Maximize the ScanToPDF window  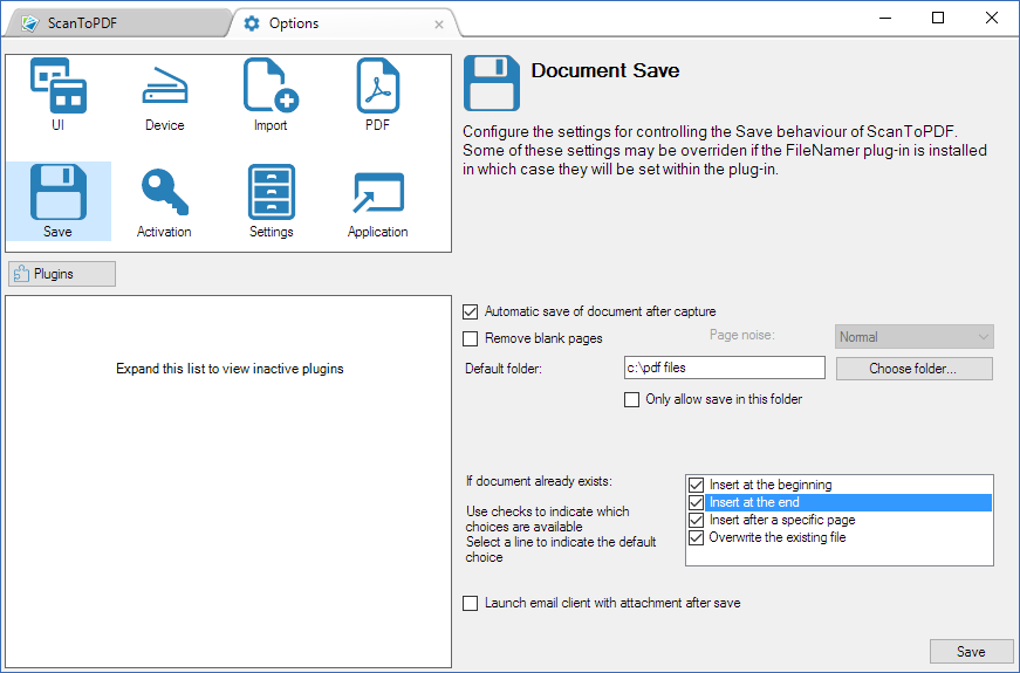click(938, 18)
